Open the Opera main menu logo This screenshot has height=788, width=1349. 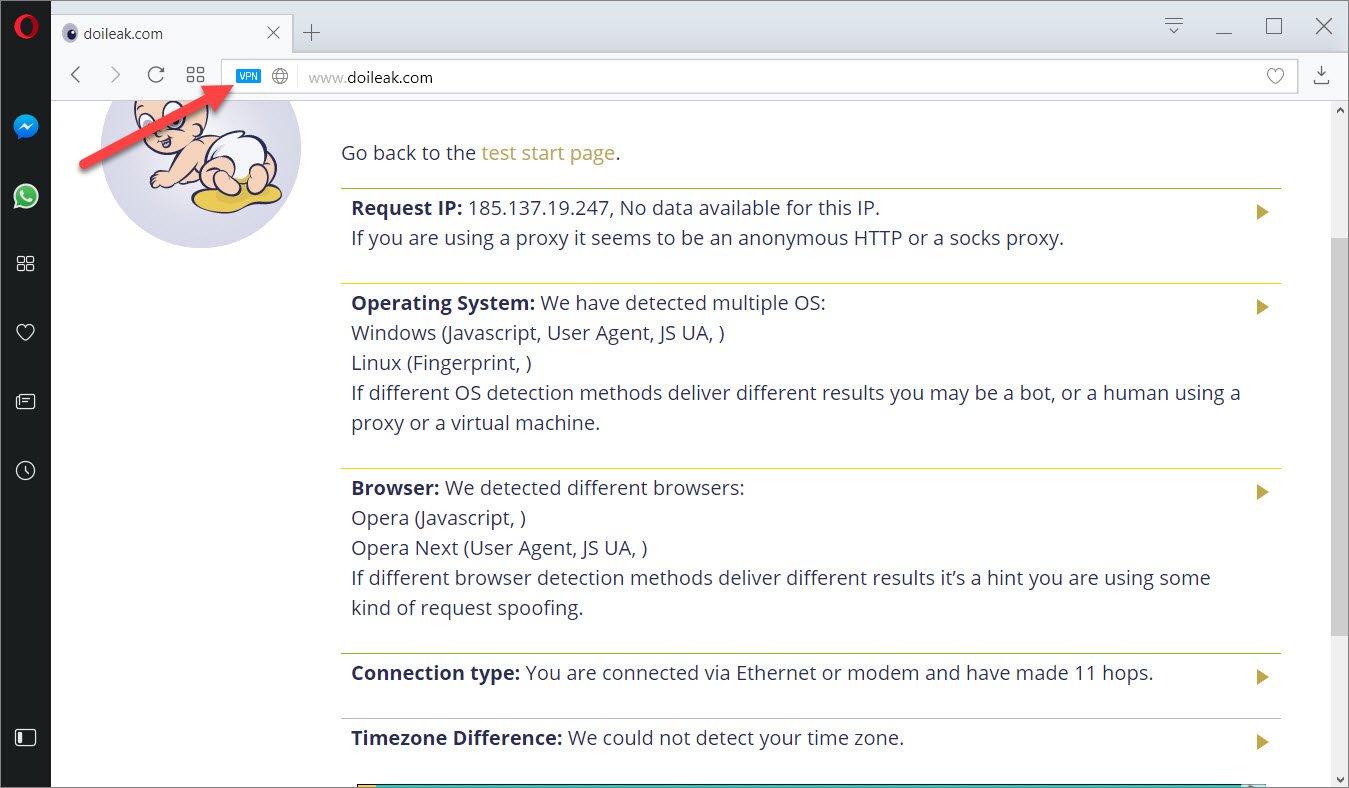pos(26,27)
